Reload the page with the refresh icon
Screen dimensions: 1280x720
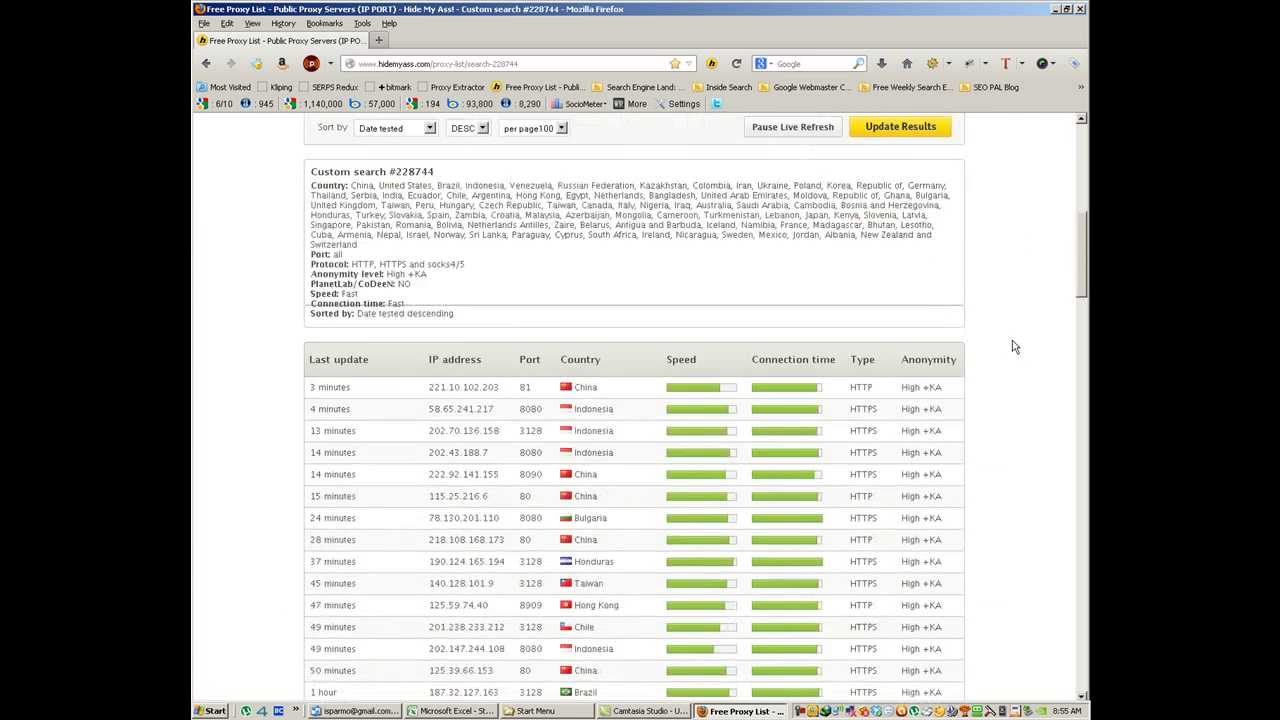(x=736, y=63)
